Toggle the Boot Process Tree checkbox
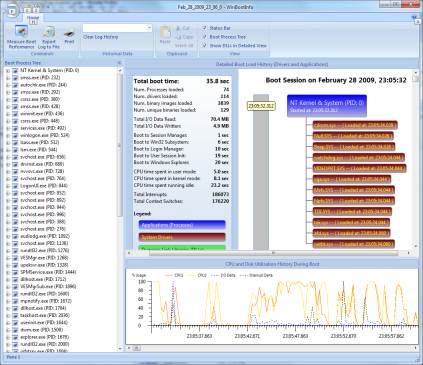Image resolution: width=423 pixels, height=365 pixels. [x=205, y=37]
